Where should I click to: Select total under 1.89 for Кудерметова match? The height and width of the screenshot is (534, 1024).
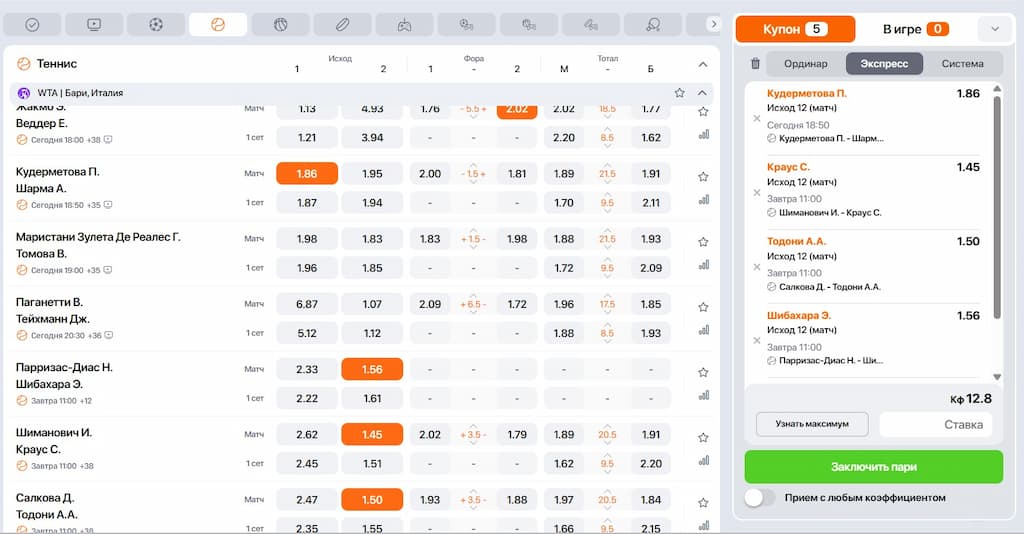coord(564,174)
